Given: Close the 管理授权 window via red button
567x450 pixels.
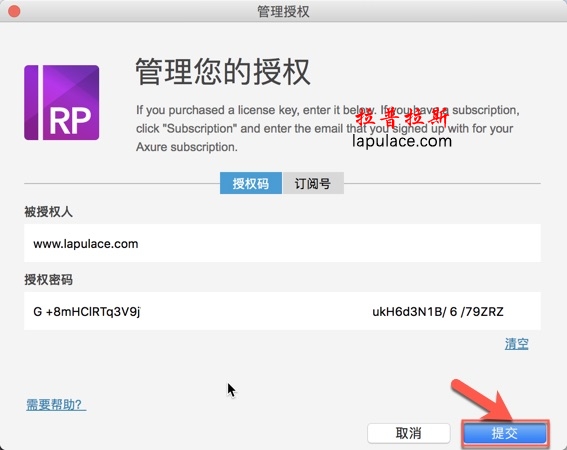Looking at the screenshot, I should click(x=14, y=11).
